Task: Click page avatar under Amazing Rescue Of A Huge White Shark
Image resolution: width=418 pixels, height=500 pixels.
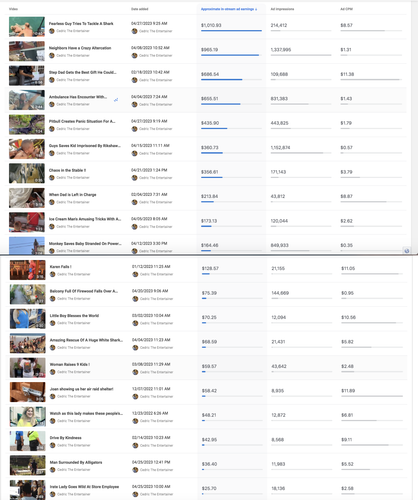Action: [x=52, y=348]
